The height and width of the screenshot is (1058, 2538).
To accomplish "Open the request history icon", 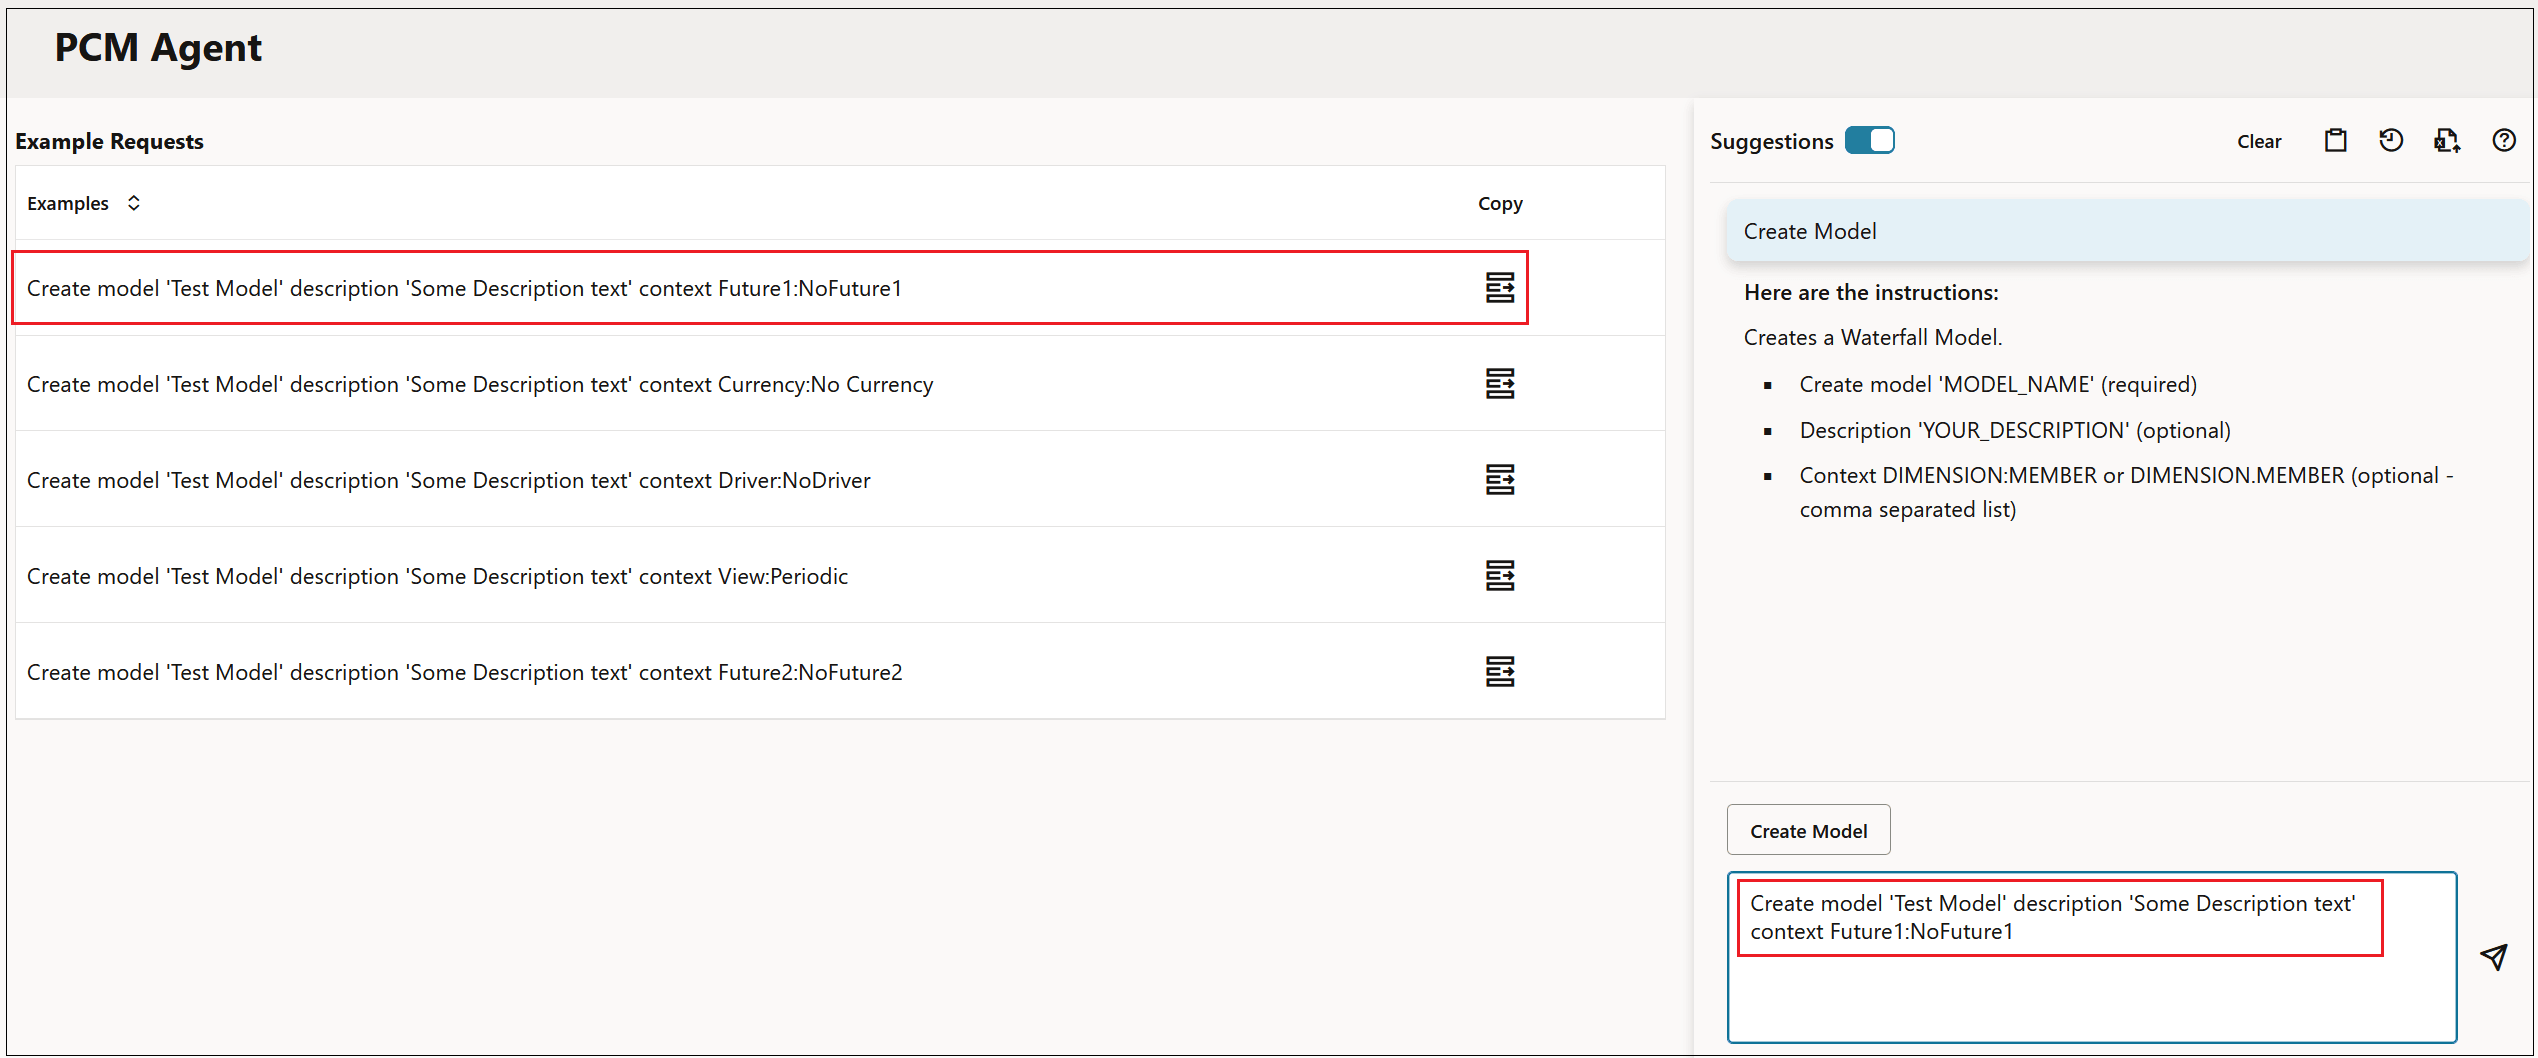I will pyautogui.click(x=2391, y=140).
